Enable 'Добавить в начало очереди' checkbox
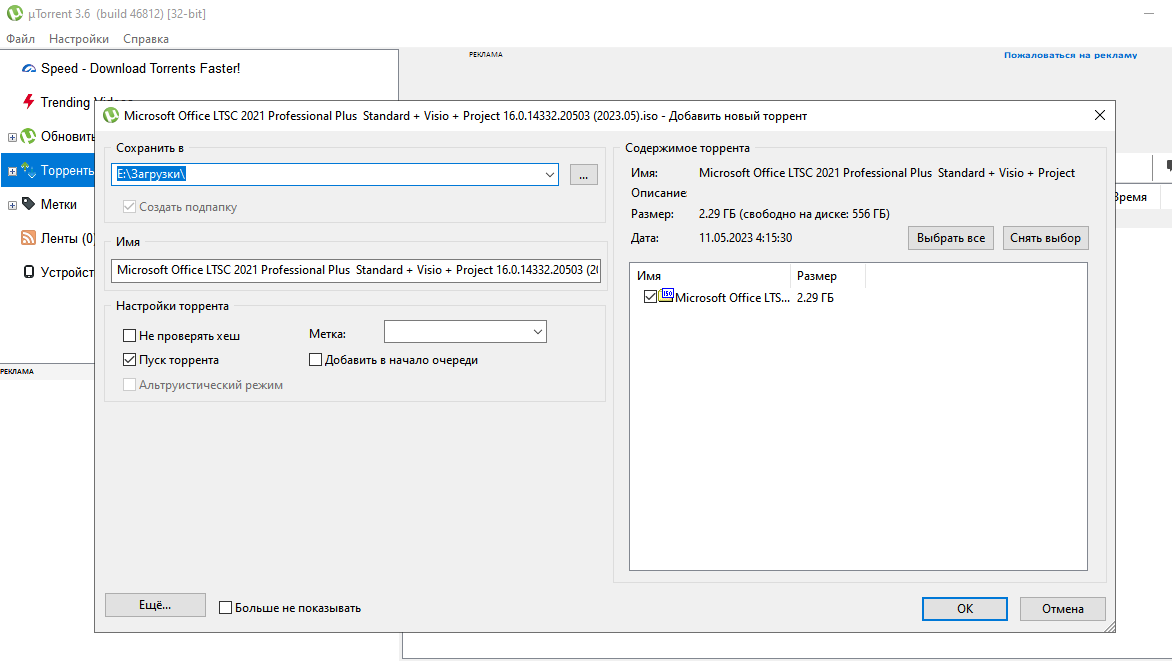 pos(315,360)
